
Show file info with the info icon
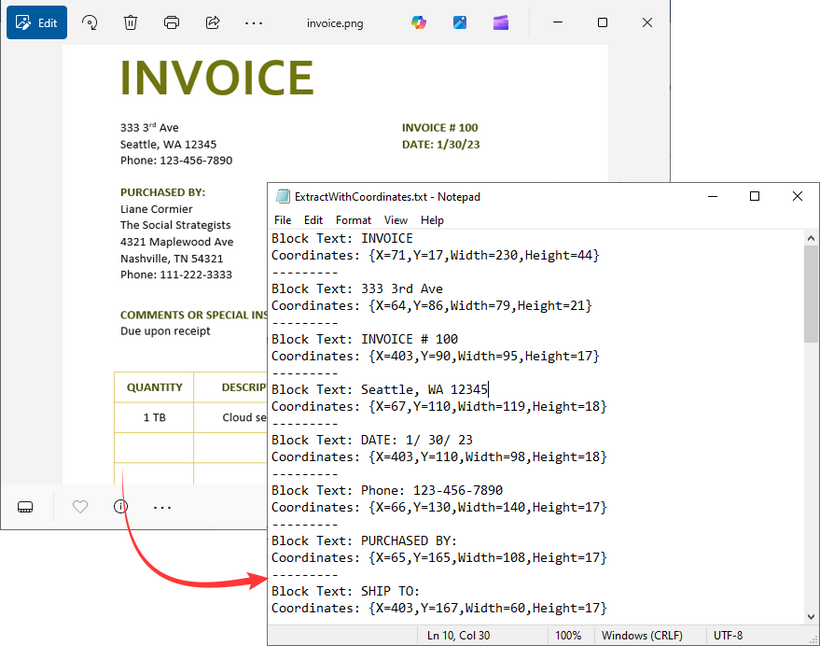[x=121, y=507]
